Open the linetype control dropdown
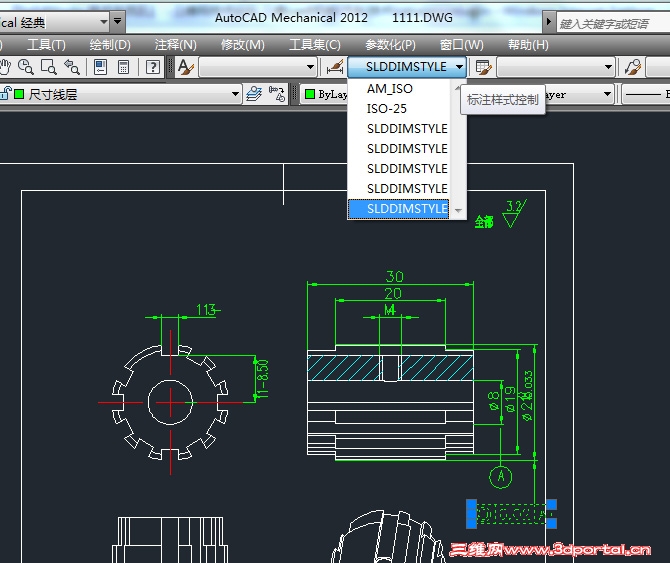The width and height of the screenshot is (670, 563). [607, 94]
